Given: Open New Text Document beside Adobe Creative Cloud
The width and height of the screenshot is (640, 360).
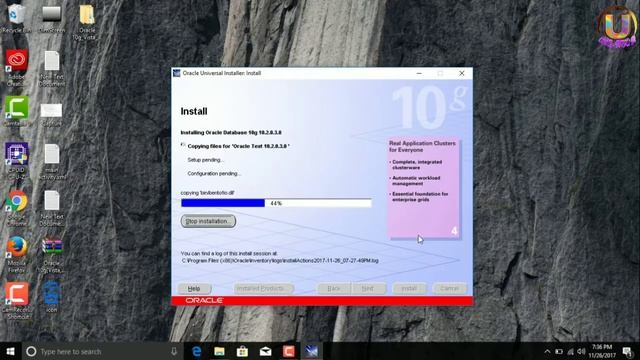Looking at the screenshot, I should point(52,68).
